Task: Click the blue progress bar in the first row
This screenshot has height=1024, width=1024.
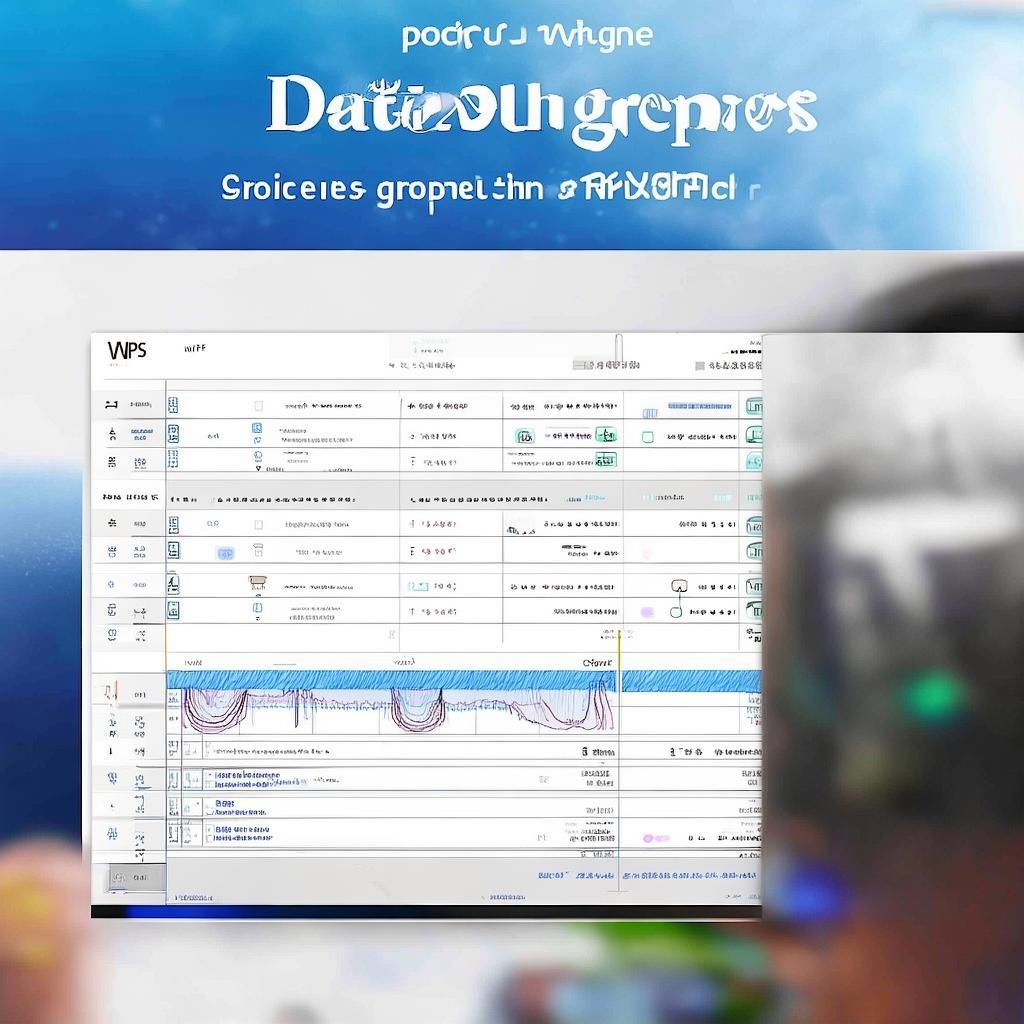Action: click(x=699, y=406)
